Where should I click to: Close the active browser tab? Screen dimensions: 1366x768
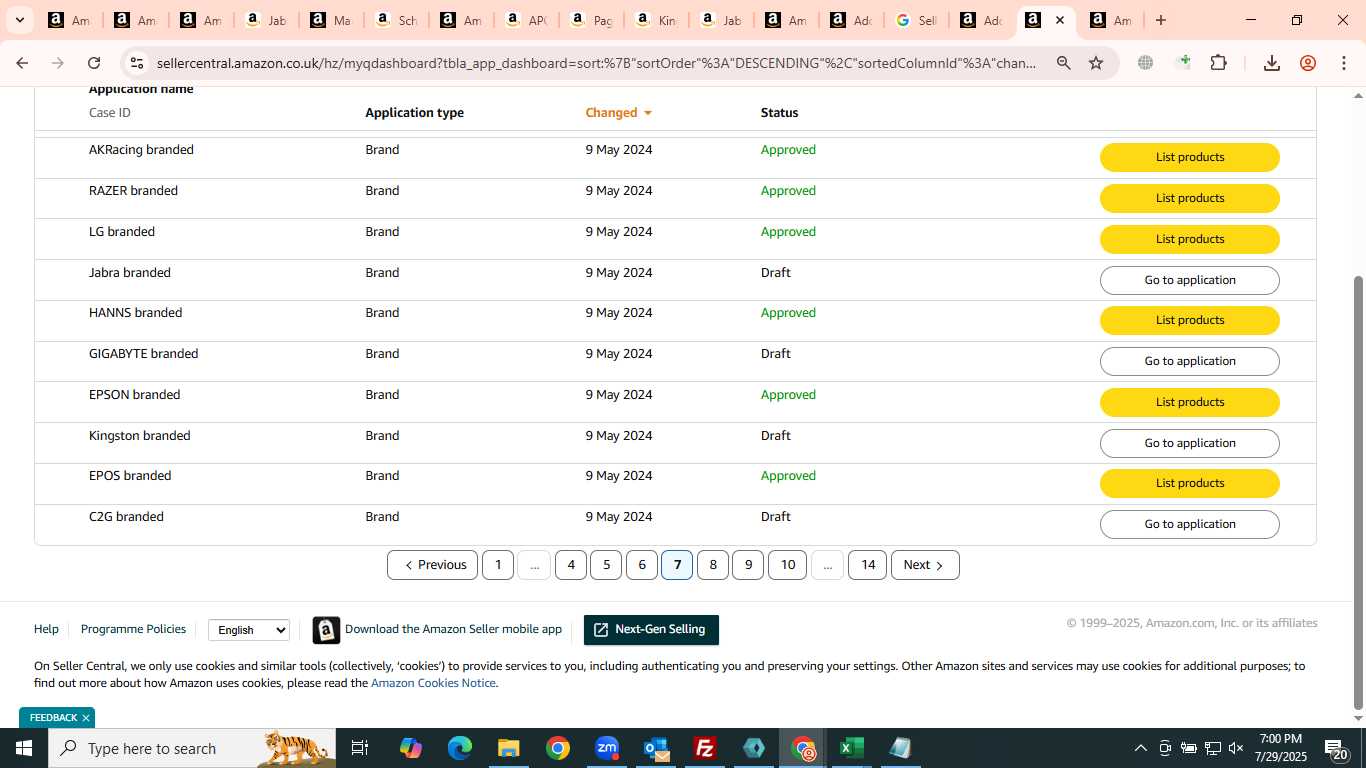[1060, 20]
